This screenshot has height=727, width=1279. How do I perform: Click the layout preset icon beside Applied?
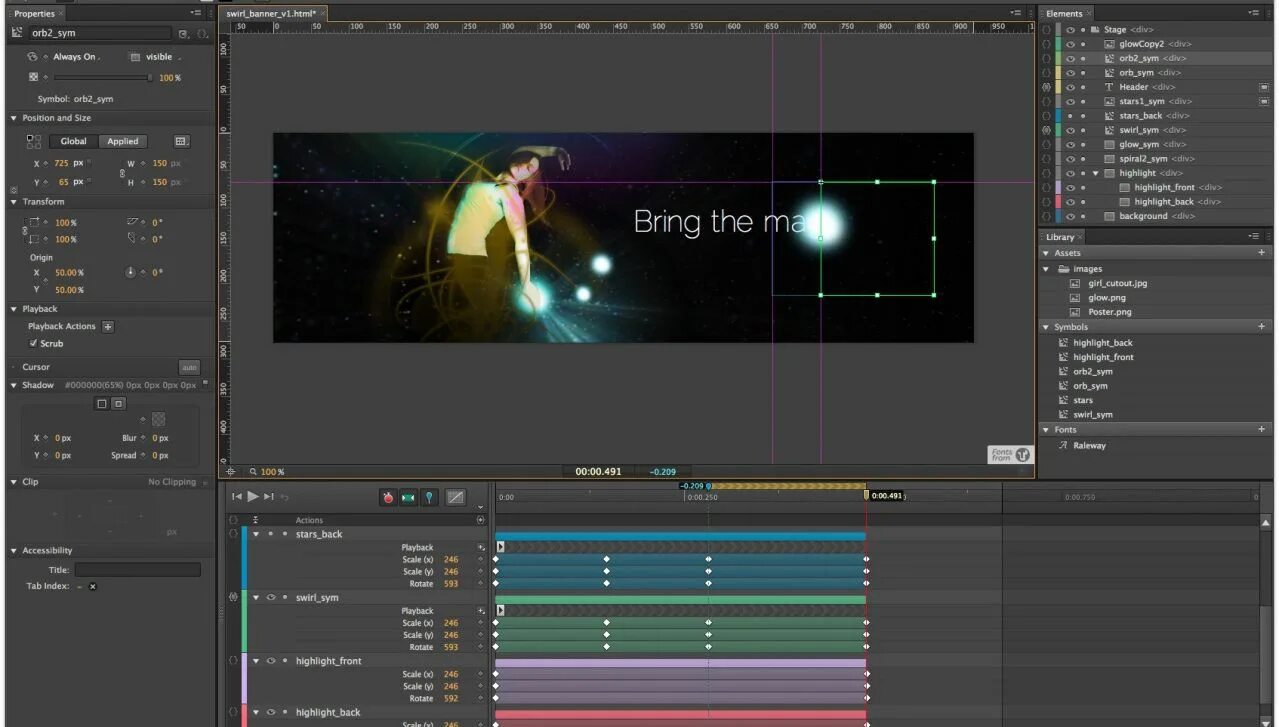click(181, 141)
